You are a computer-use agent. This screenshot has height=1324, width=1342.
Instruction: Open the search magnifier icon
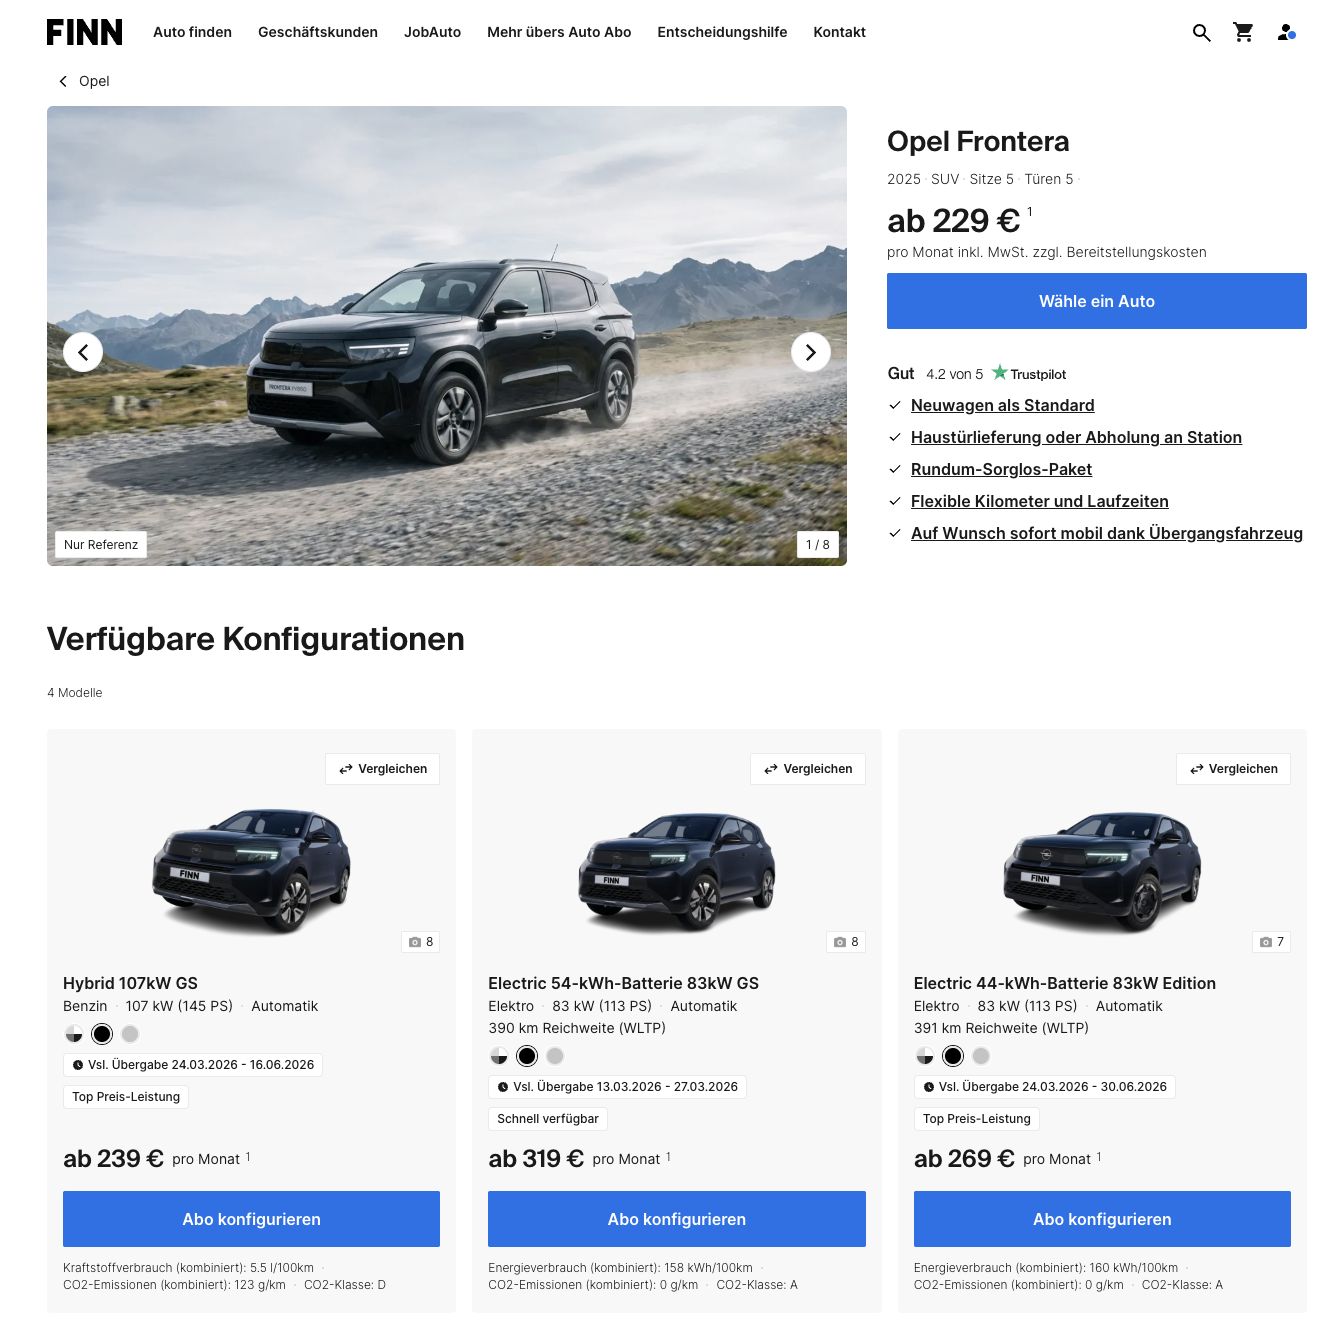click(x=1201, y=33)
